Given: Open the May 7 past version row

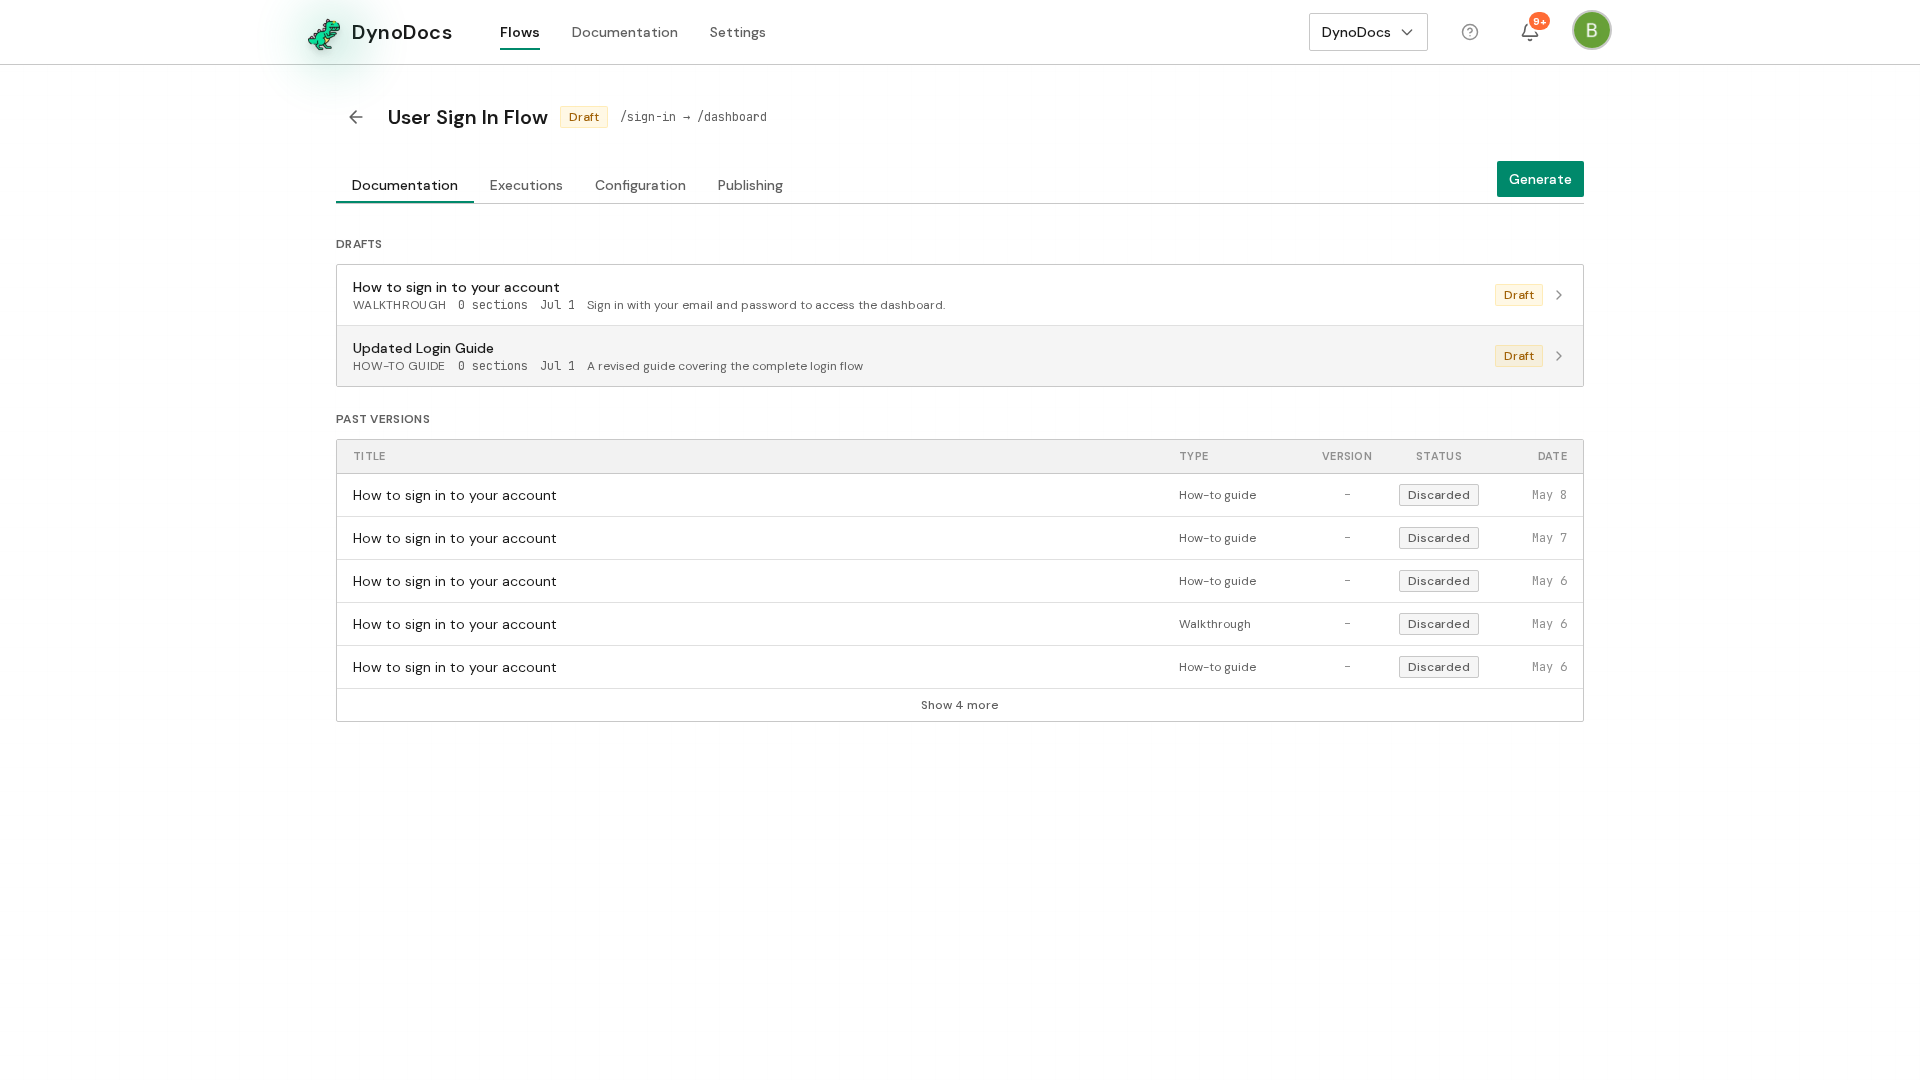Looking at the screenshot, I should point(960,538).
